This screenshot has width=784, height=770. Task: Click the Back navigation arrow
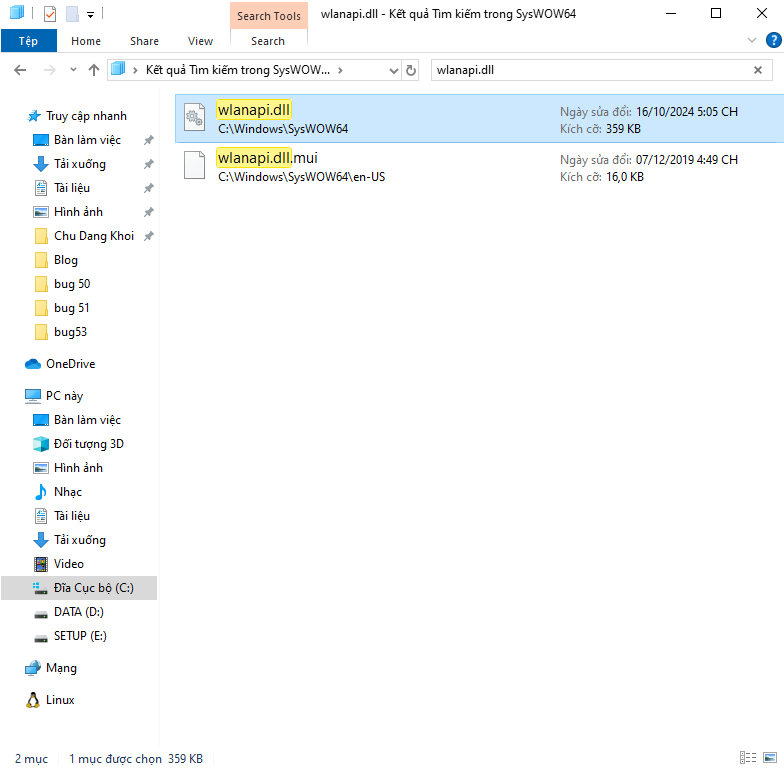point(20,71)
